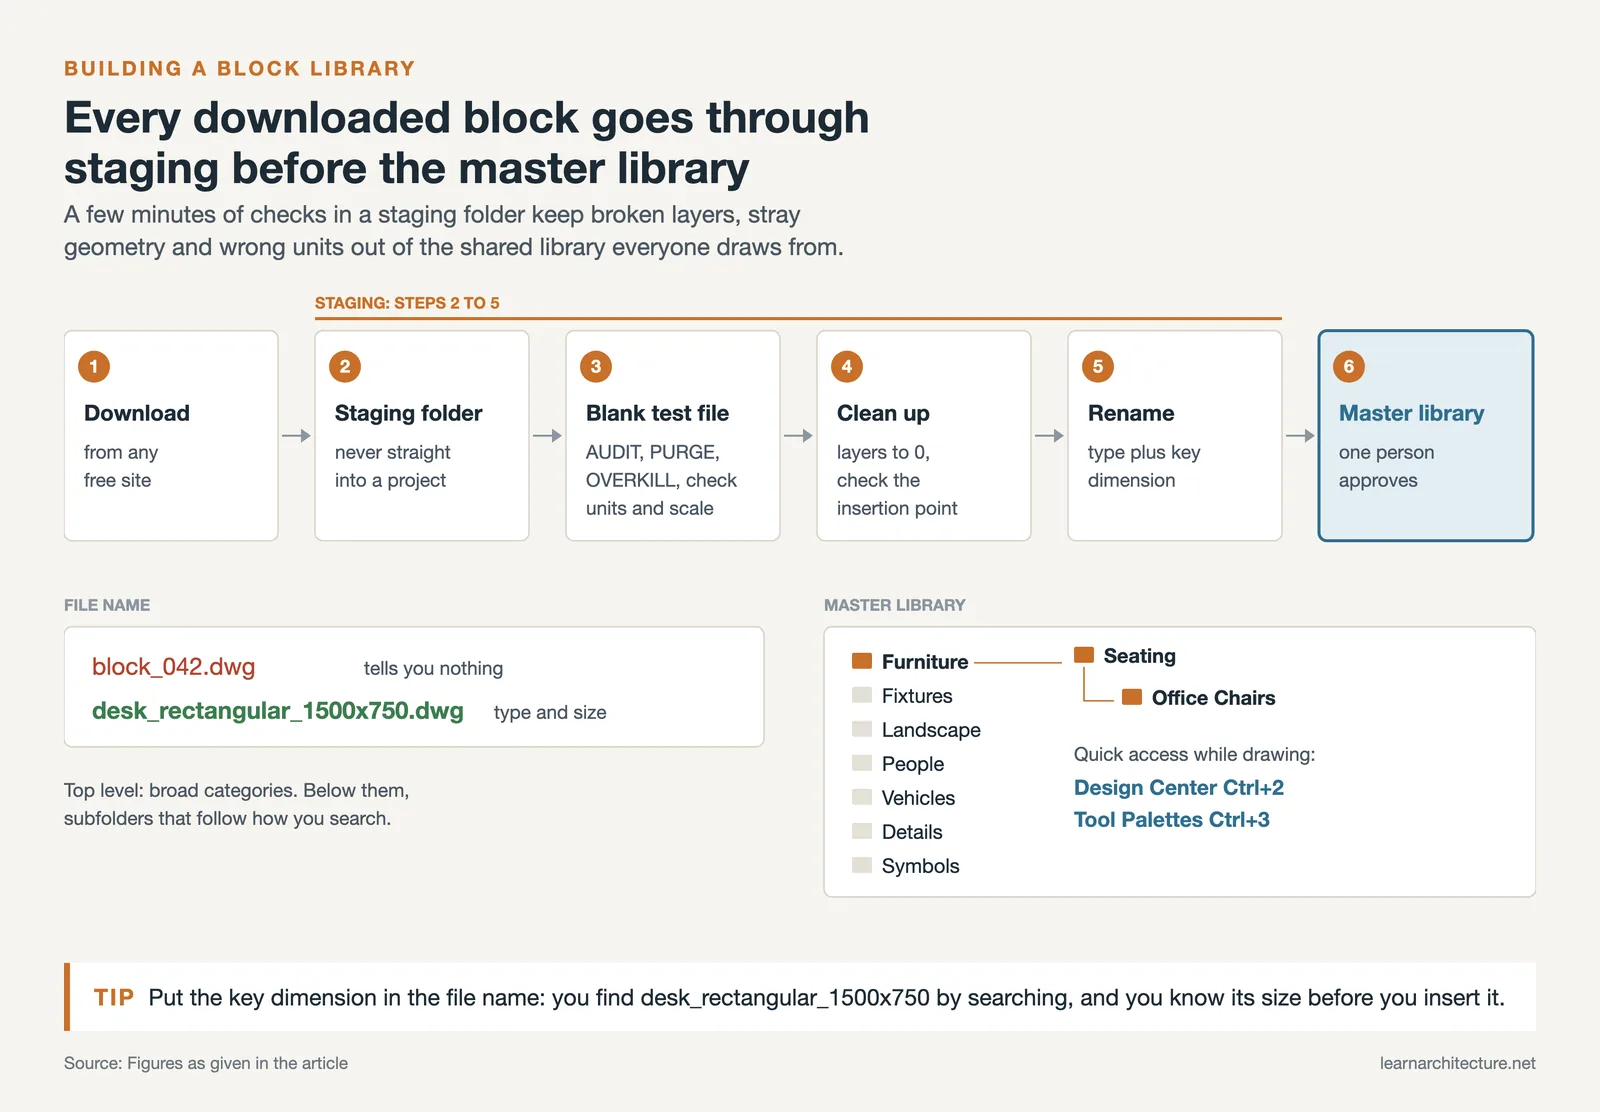Click Design Center Ctrl+2 link text
The width and height of the screenshot is (1600, 1112).
(1179, 787)
